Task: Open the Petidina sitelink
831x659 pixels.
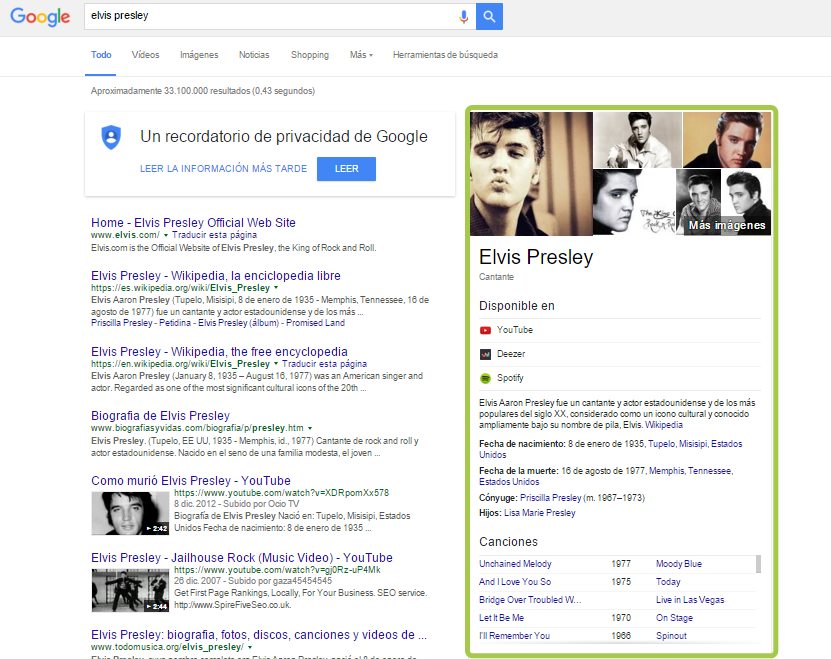Action: coord(175,323)
